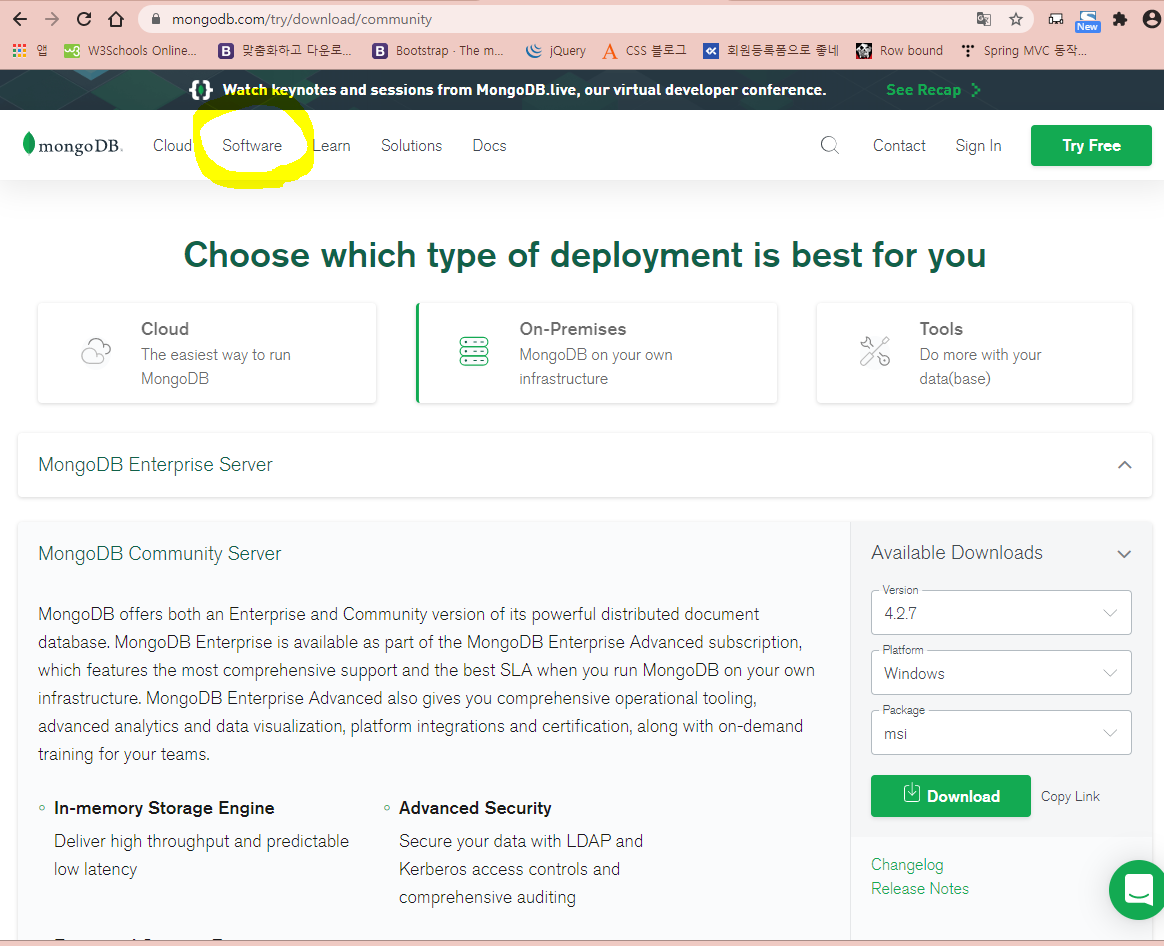Screen dimensions: 1164x946
Task: Click Copy Link next to Download
Action: click(x=1070, y=796)
